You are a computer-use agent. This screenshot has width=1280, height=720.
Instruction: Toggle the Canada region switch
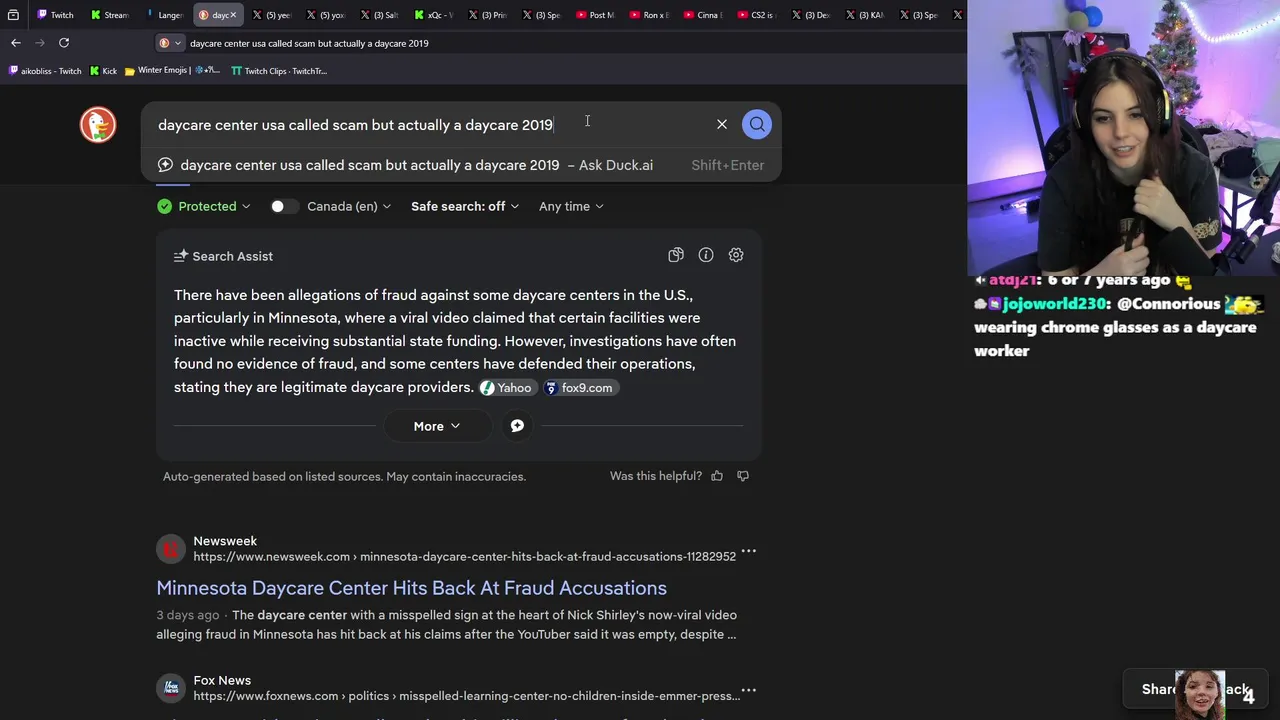coord(284,206)
